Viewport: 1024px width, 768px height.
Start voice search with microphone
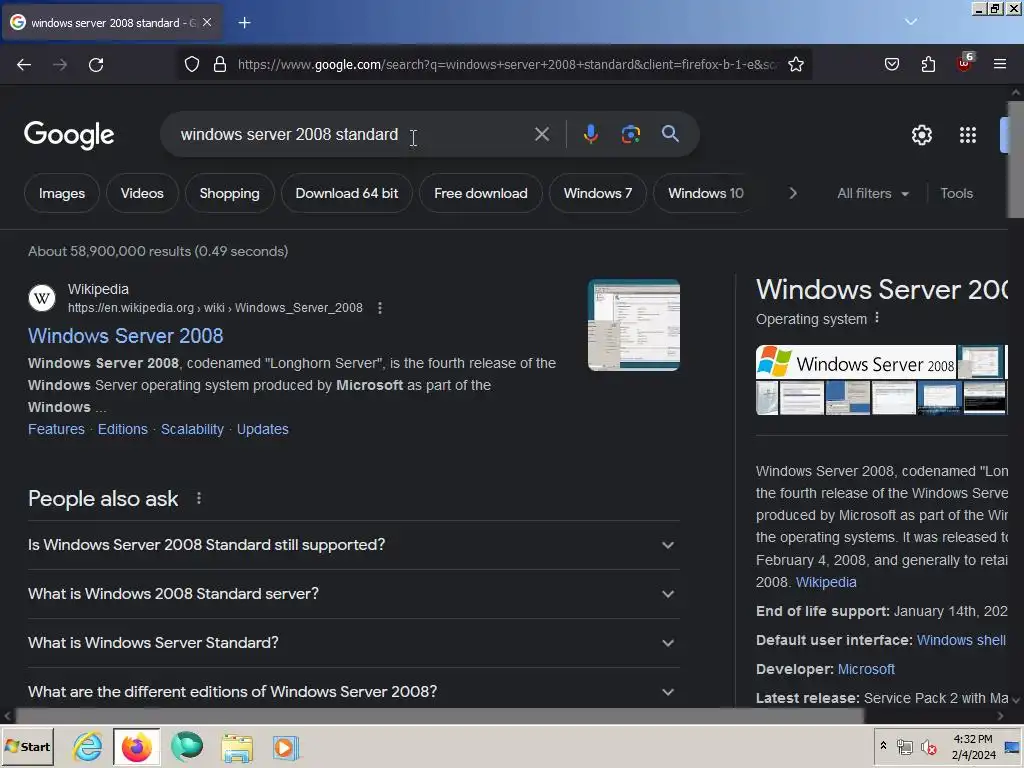590,135
